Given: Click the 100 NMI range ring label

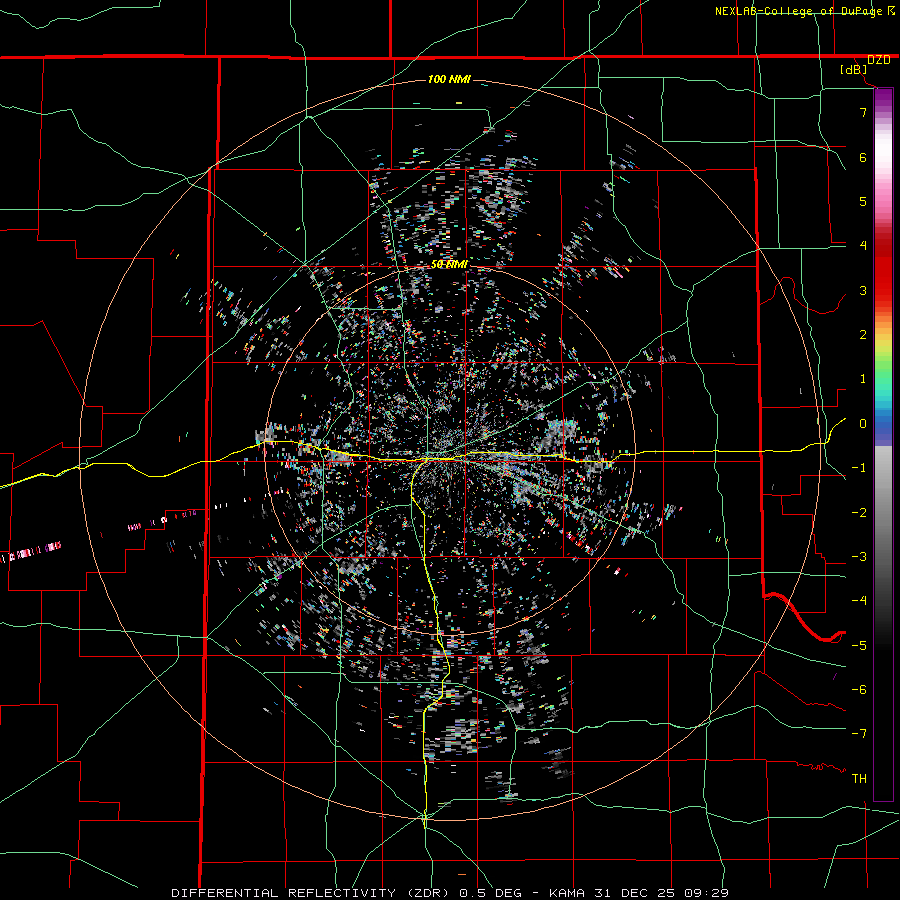Looking at the screenshot, I should point(449,79).
